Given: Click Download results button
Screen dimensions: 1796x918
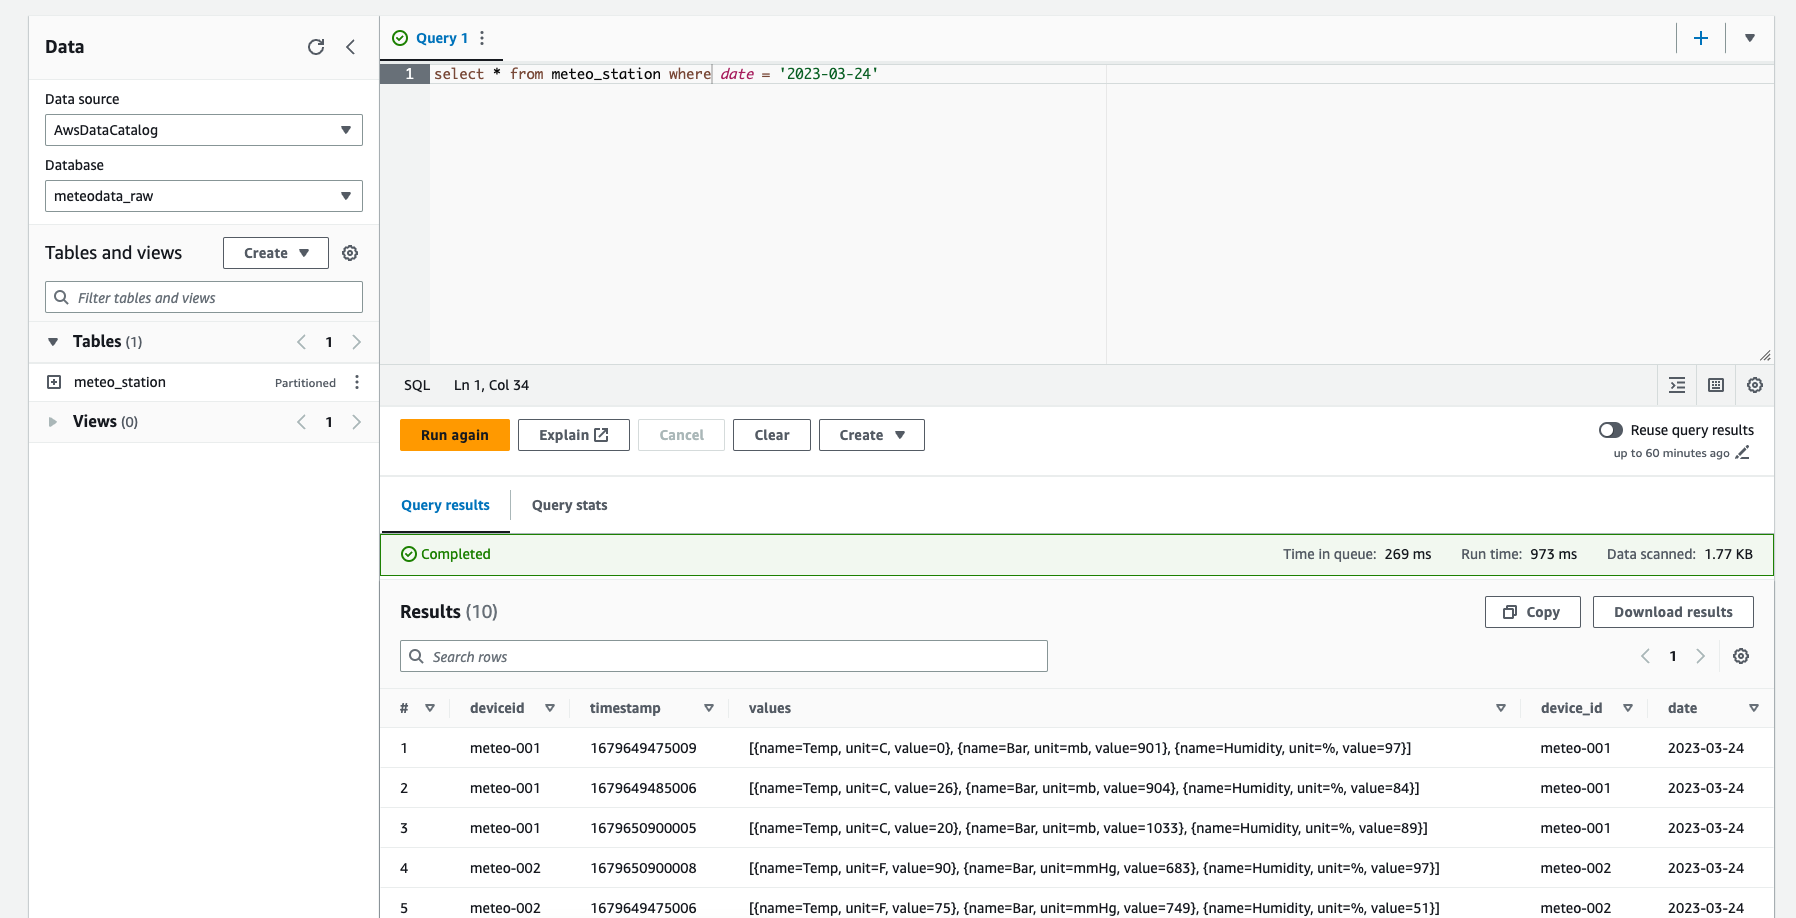Looking at the screenshot, I should 1673,612.
